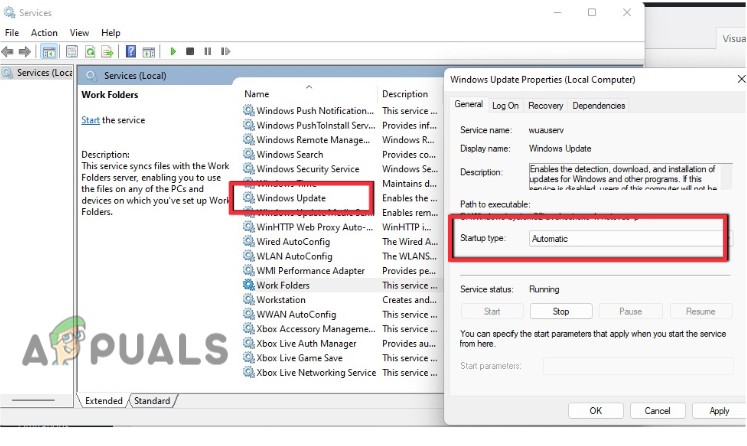Select Services (Local) in the console tree
Image resolution: width=747 pixels, height=446 pixels.
37,73
